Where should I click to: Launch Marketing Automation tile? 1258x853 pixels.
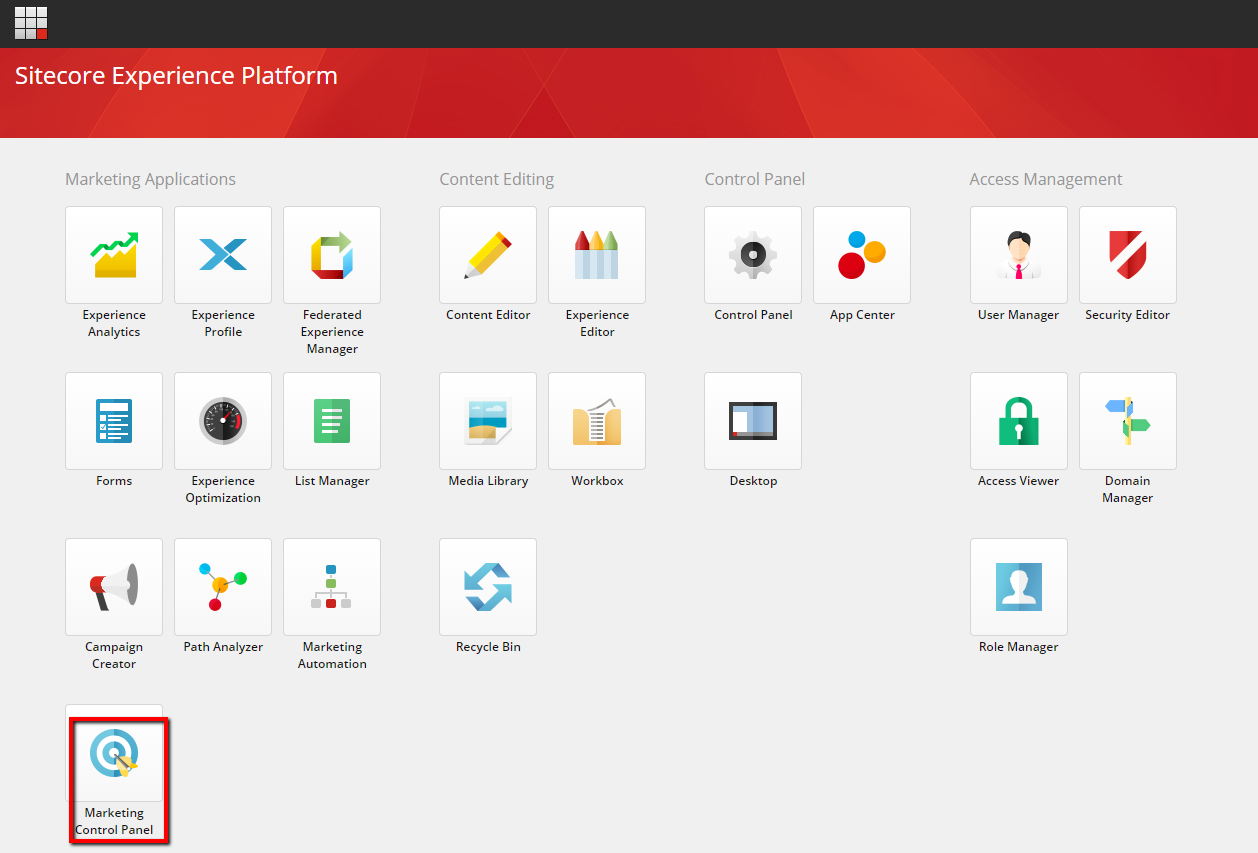click(x=332, y=587)
